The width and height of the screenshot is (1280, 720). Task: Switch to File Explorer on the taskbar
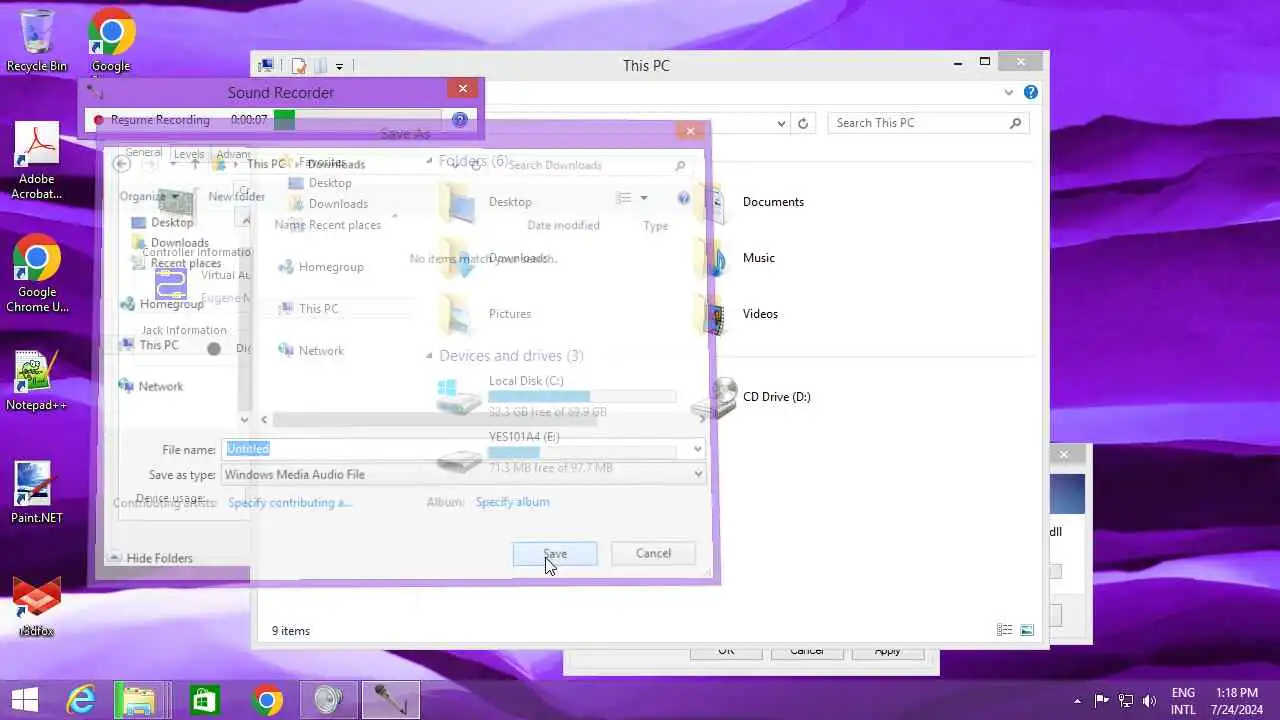pyautogui.click(x=139, y=700)
